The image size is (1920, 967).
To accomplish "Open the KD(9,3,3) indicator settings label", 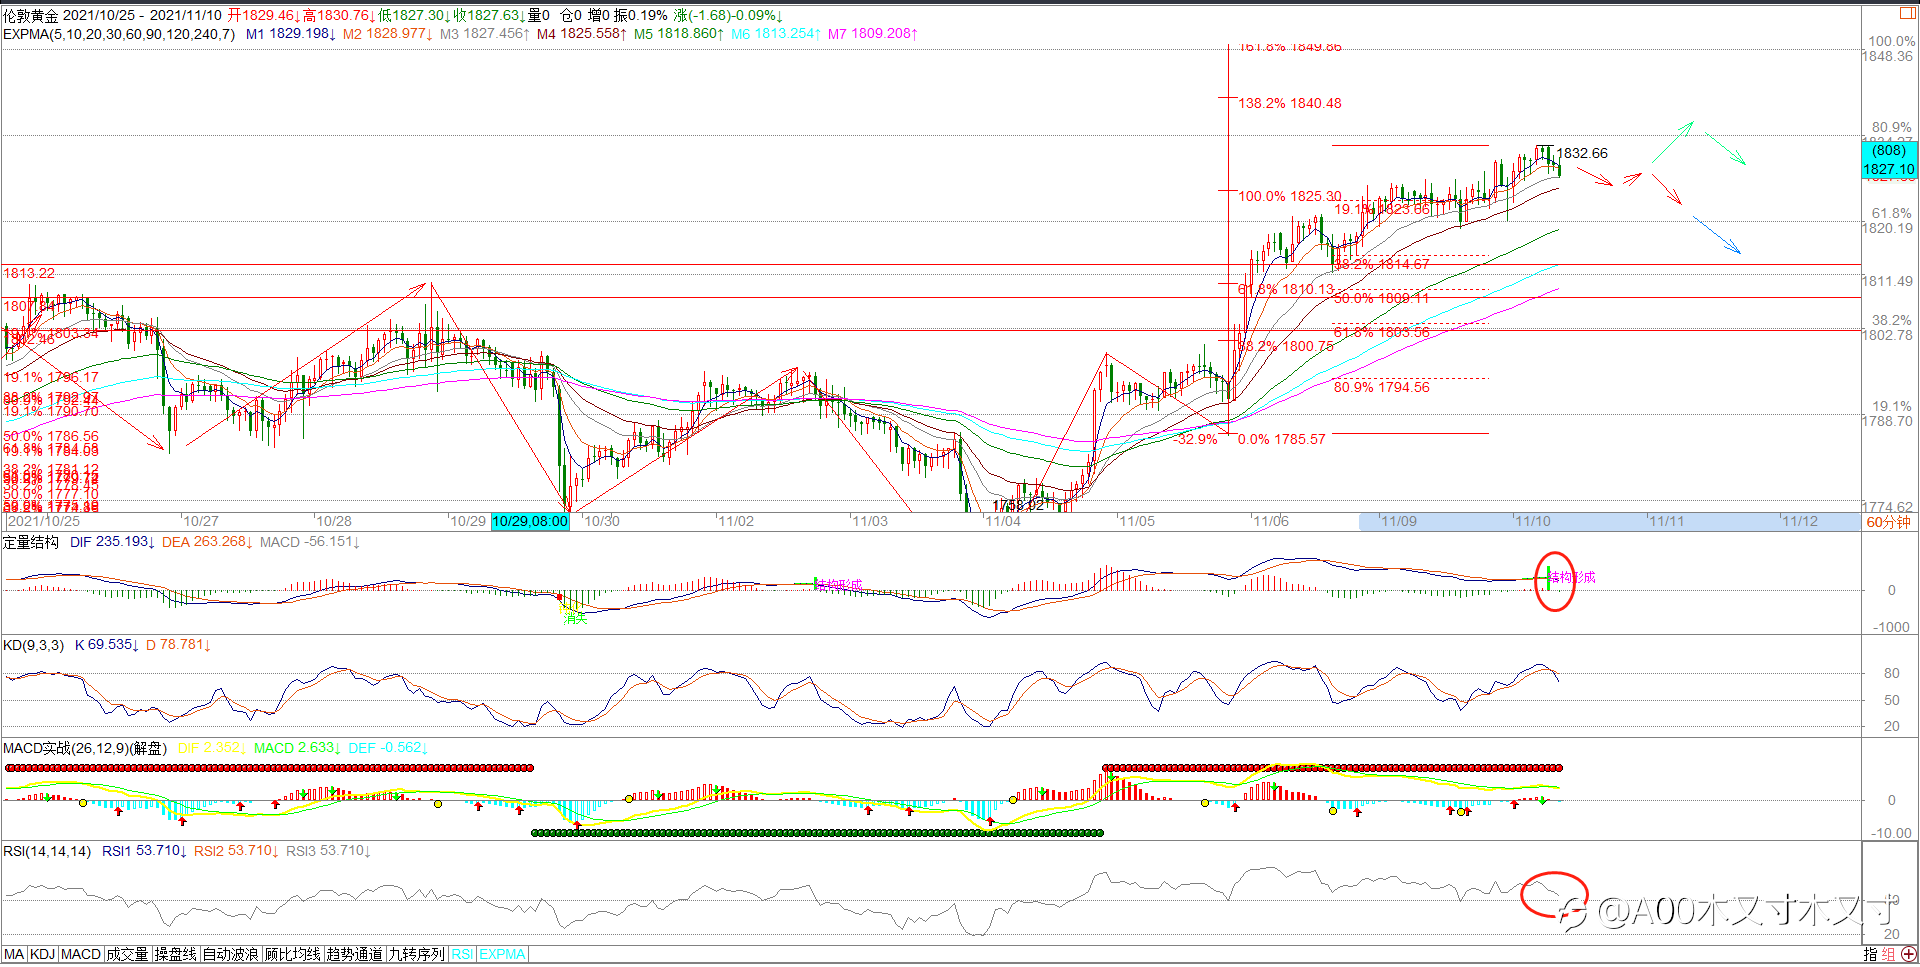I will [33, 645].
